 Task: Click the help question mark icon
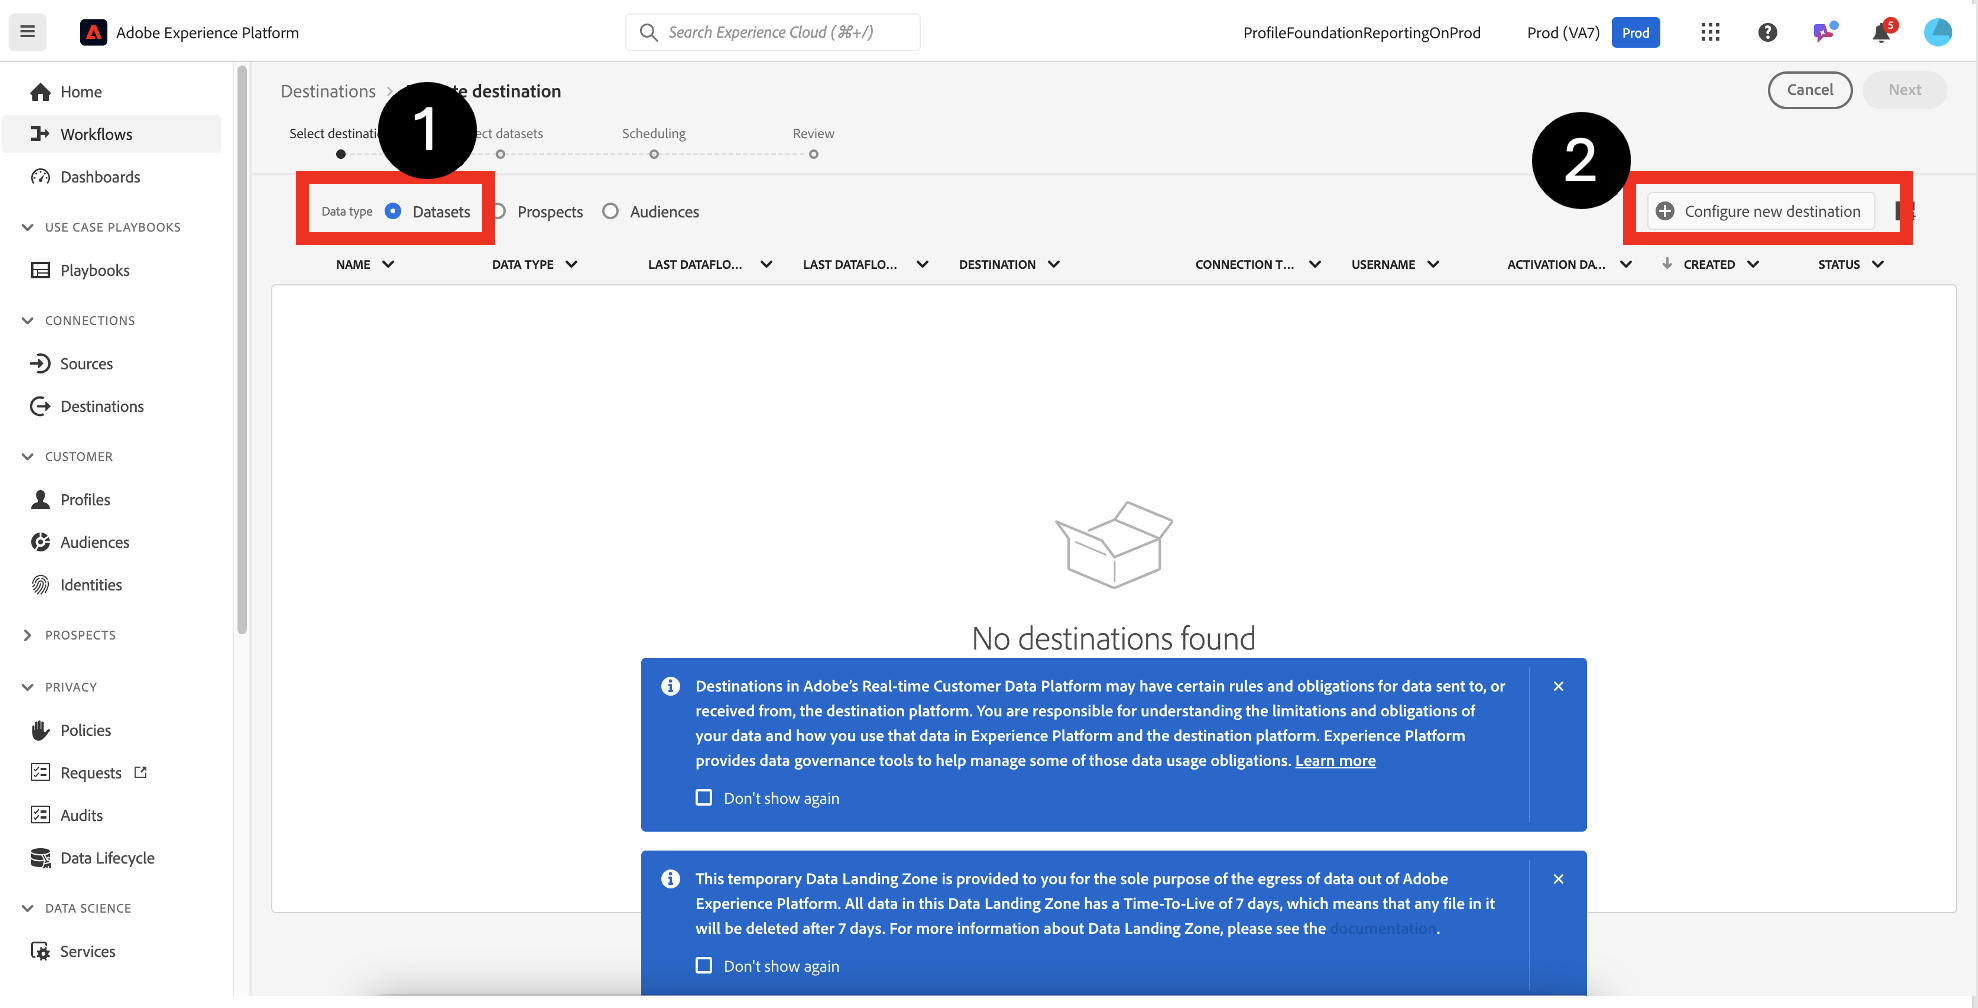[x=1767, y=33]
